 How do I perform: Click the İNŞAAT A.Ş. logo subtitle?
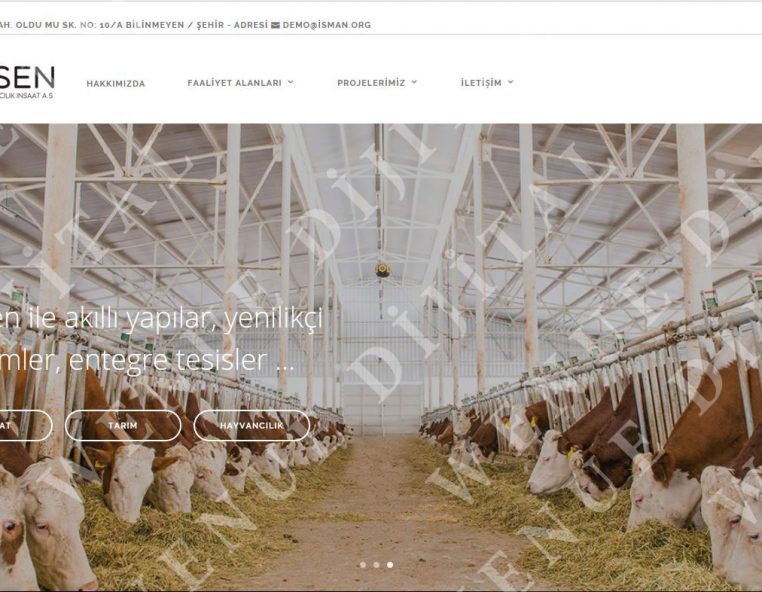[27, 96]
